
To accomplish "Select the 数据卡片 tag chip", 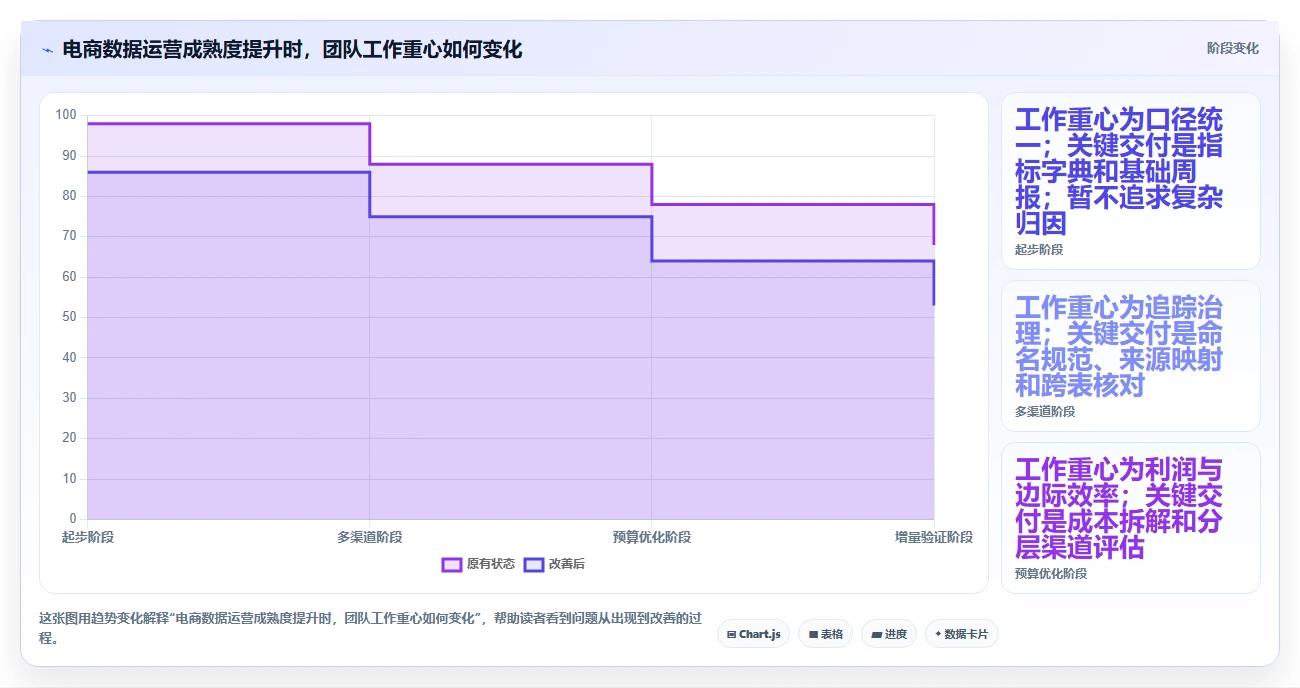I will tap(961, 634).
